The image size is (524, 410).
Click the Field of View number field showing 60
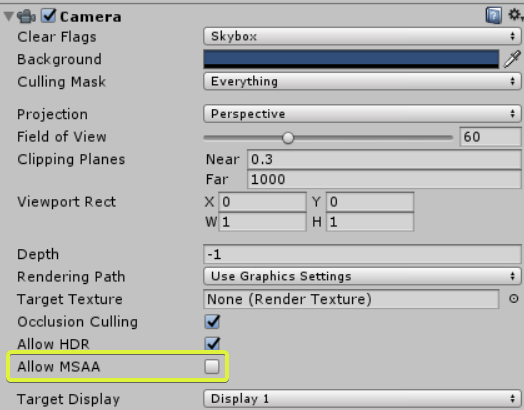click(490, 137)
